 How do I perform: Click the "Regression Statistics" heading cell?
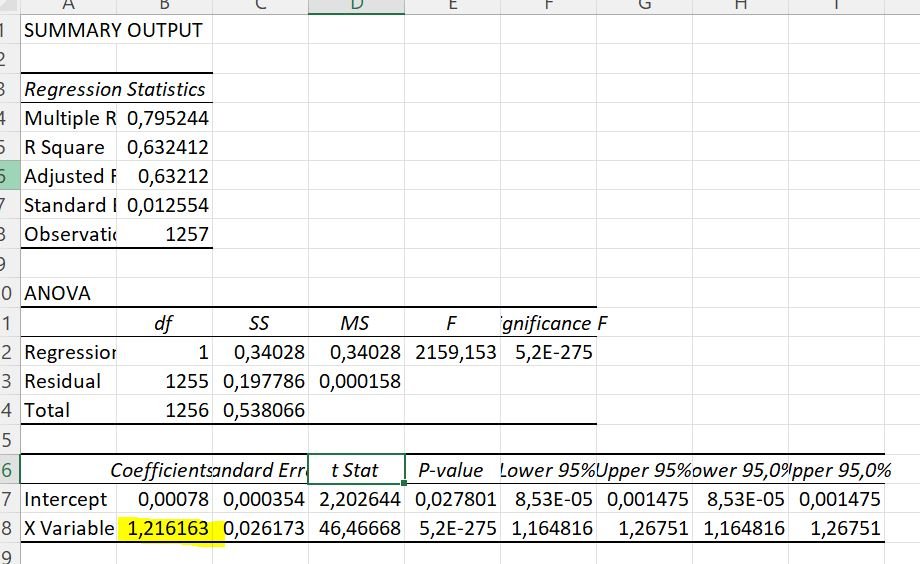[114, 89]
